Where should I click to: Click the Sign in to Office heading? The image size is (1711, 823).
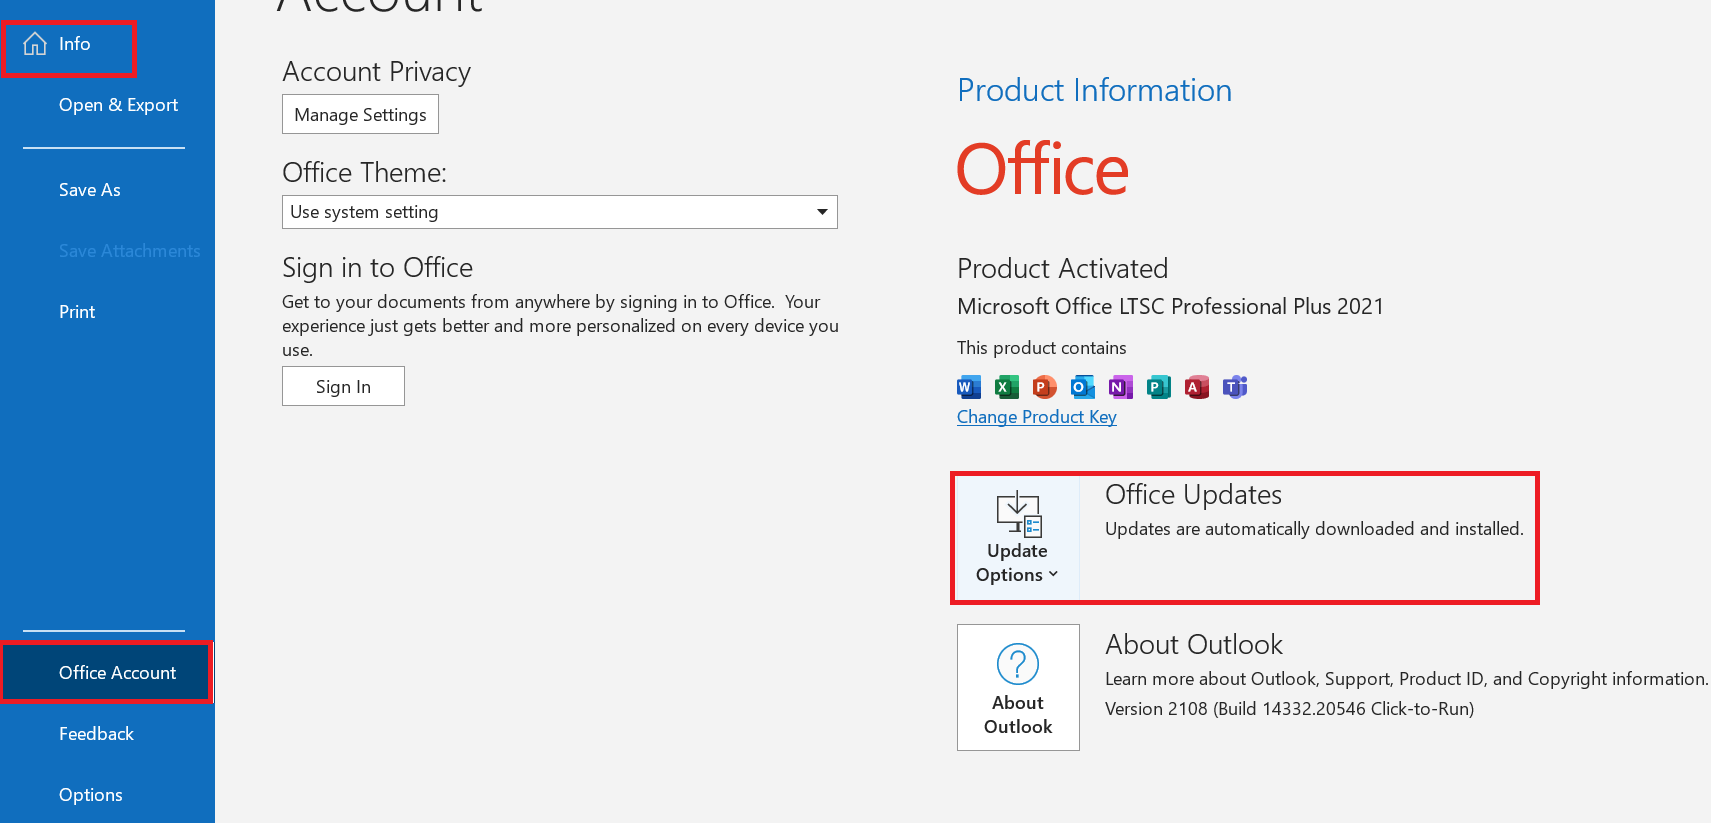point(377,268)
